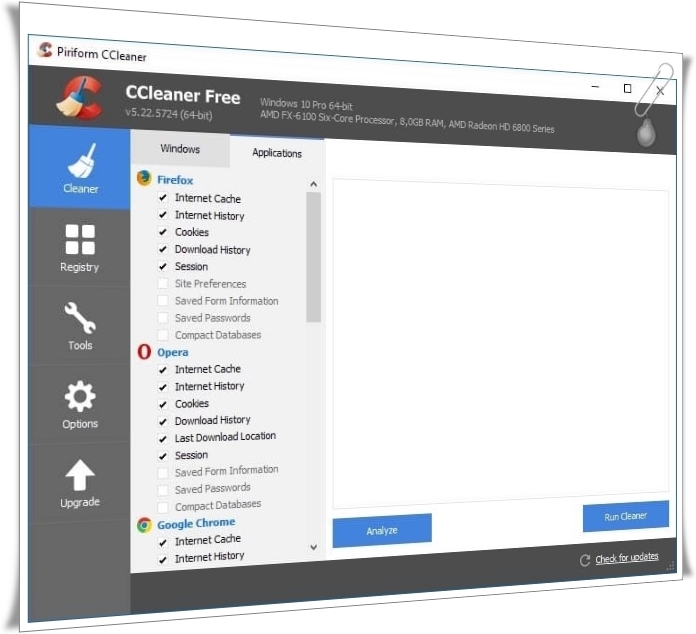Select the Opera group heading
Viewport: 696px width, 634px height.
173,353
